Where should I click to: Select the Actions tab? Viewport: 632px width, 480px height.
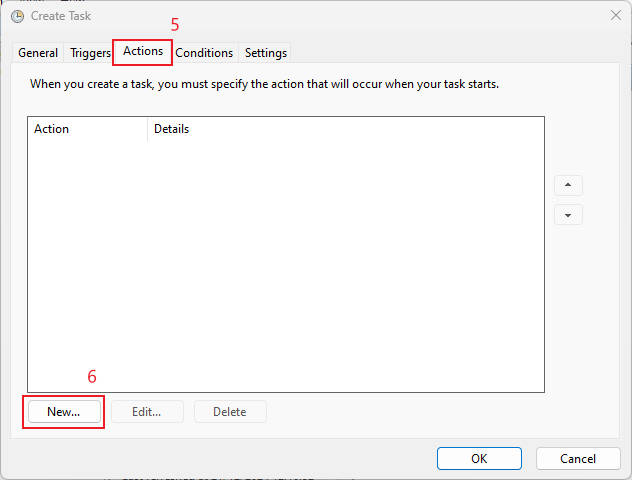coord(143,51)
